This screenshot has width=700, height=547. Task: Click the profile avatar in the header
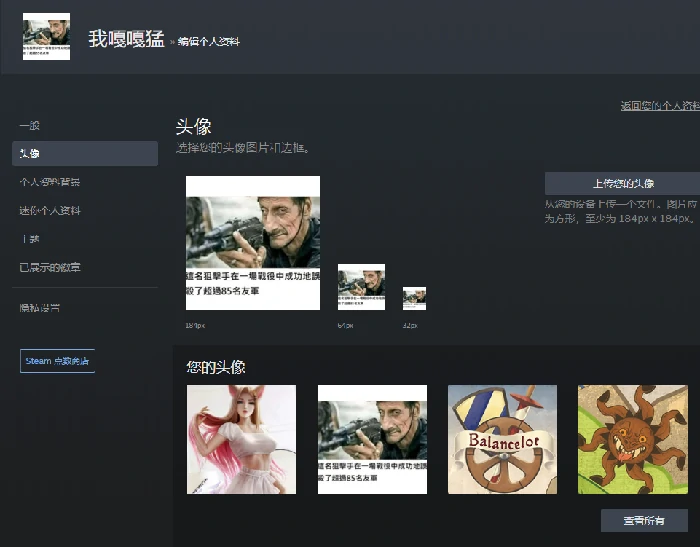(x=46, y=37)
